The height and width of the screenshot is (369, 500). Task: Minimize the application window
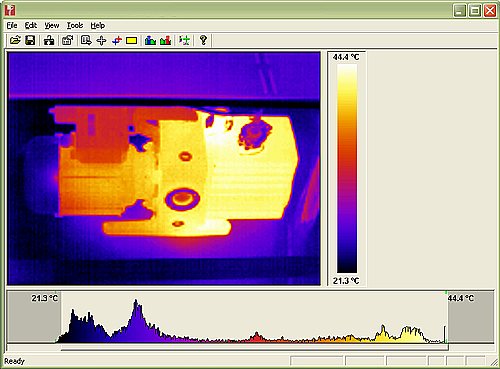click(459, 10)
